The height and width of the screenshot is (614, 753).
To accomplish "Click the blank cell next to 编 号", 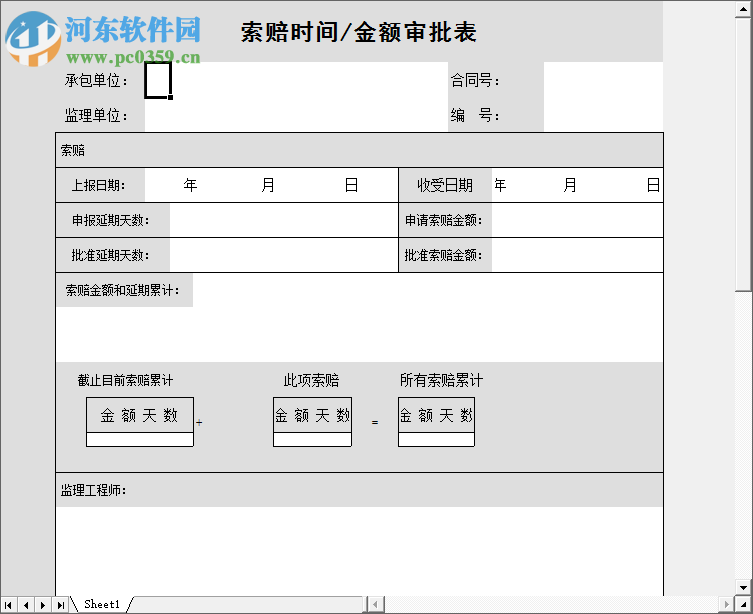I will [x=603, y=115].
